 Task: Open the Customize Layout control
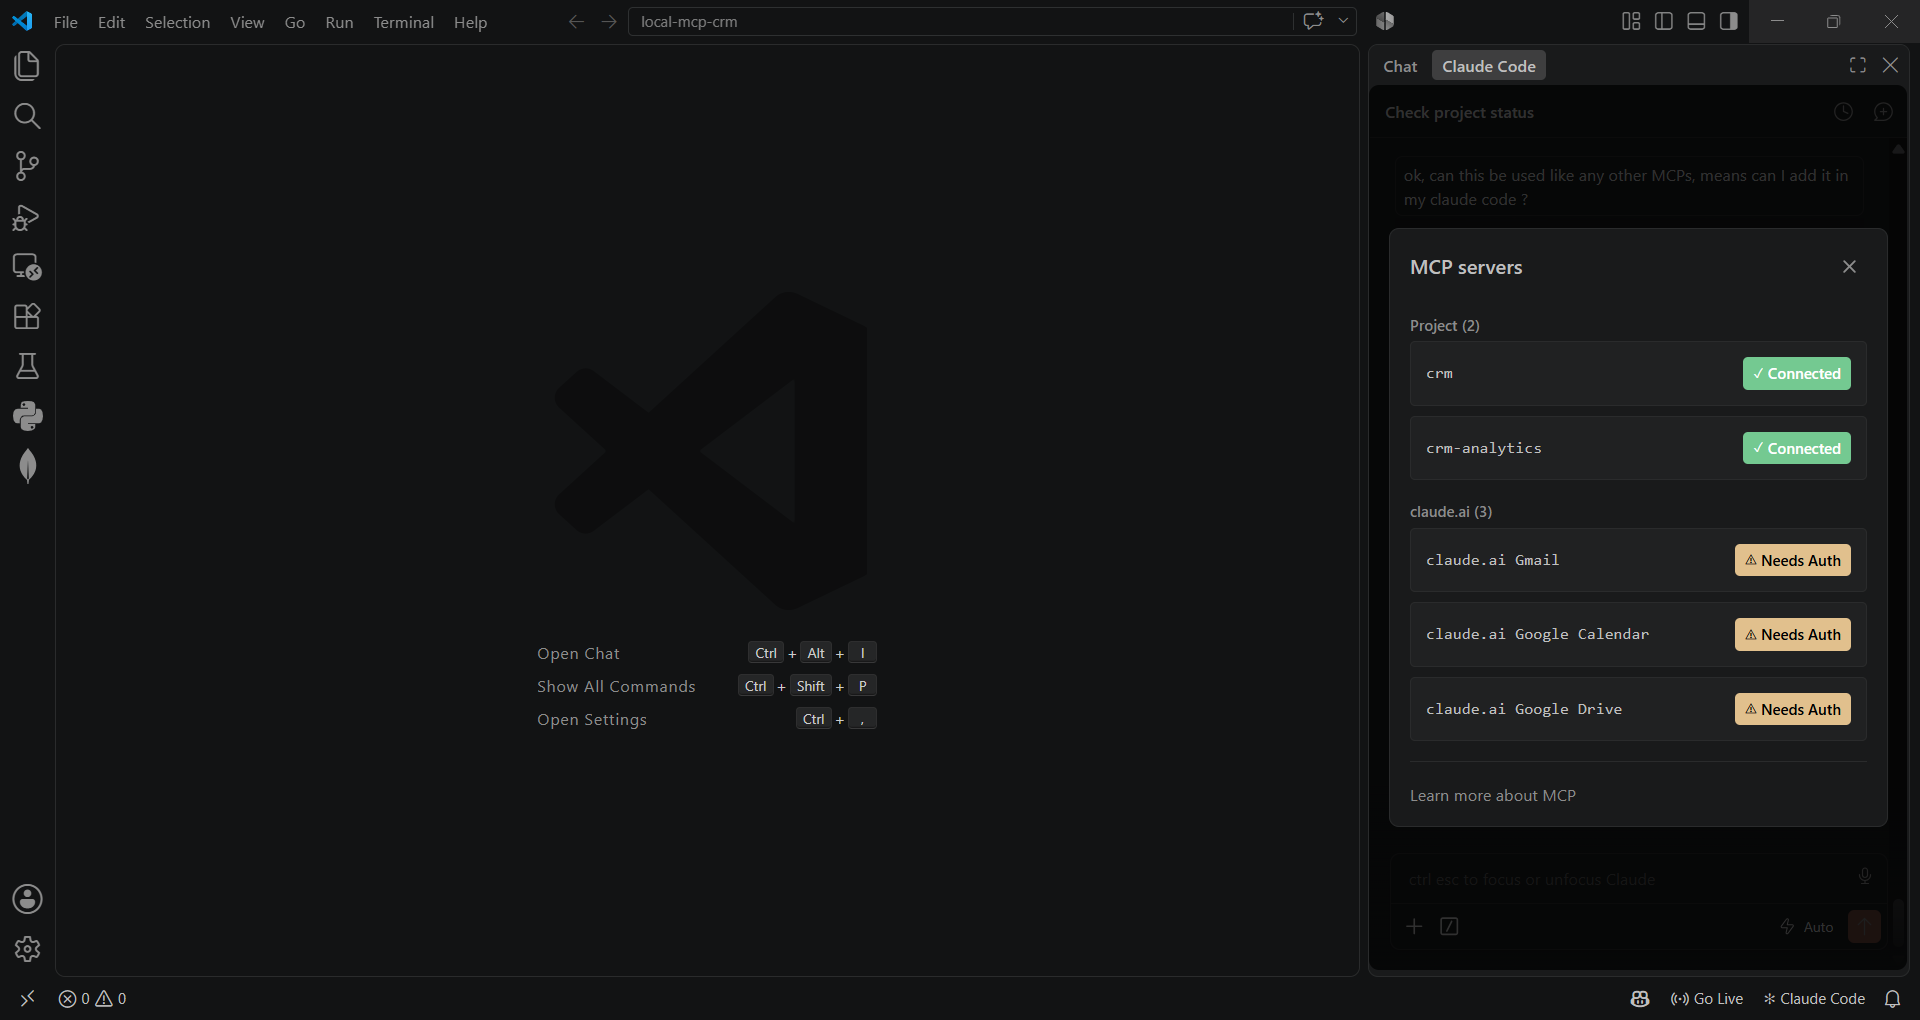(1631, 21)
